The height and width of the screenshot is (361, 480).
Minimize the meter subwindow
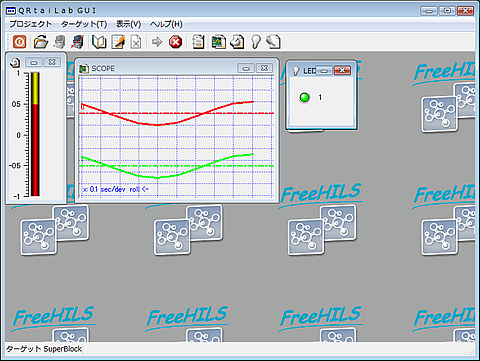34,62
